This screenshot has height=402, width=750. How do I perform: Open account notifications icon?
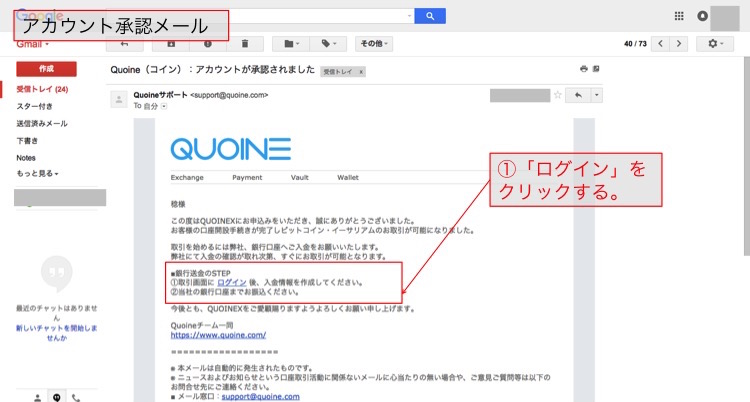[x=702, y=16]
